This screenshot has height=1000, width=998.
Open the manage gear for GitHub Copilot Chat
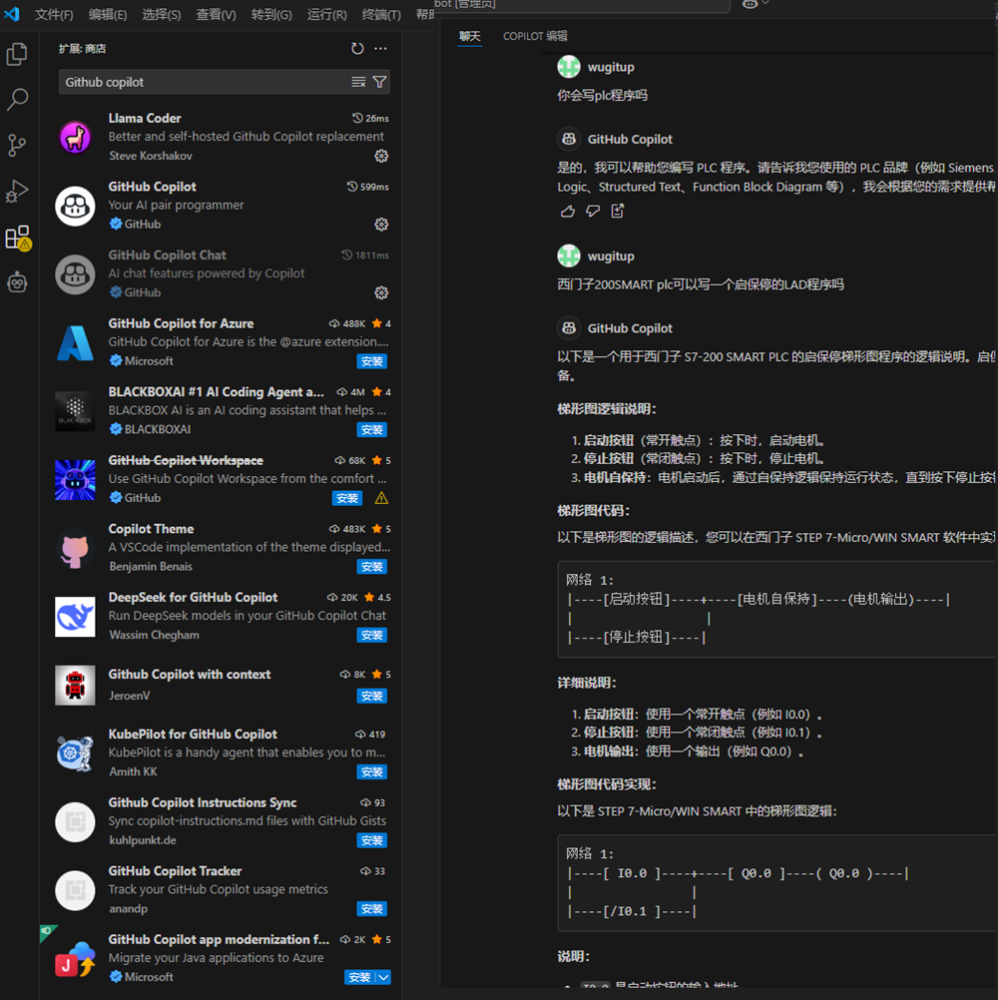[381, 293]
